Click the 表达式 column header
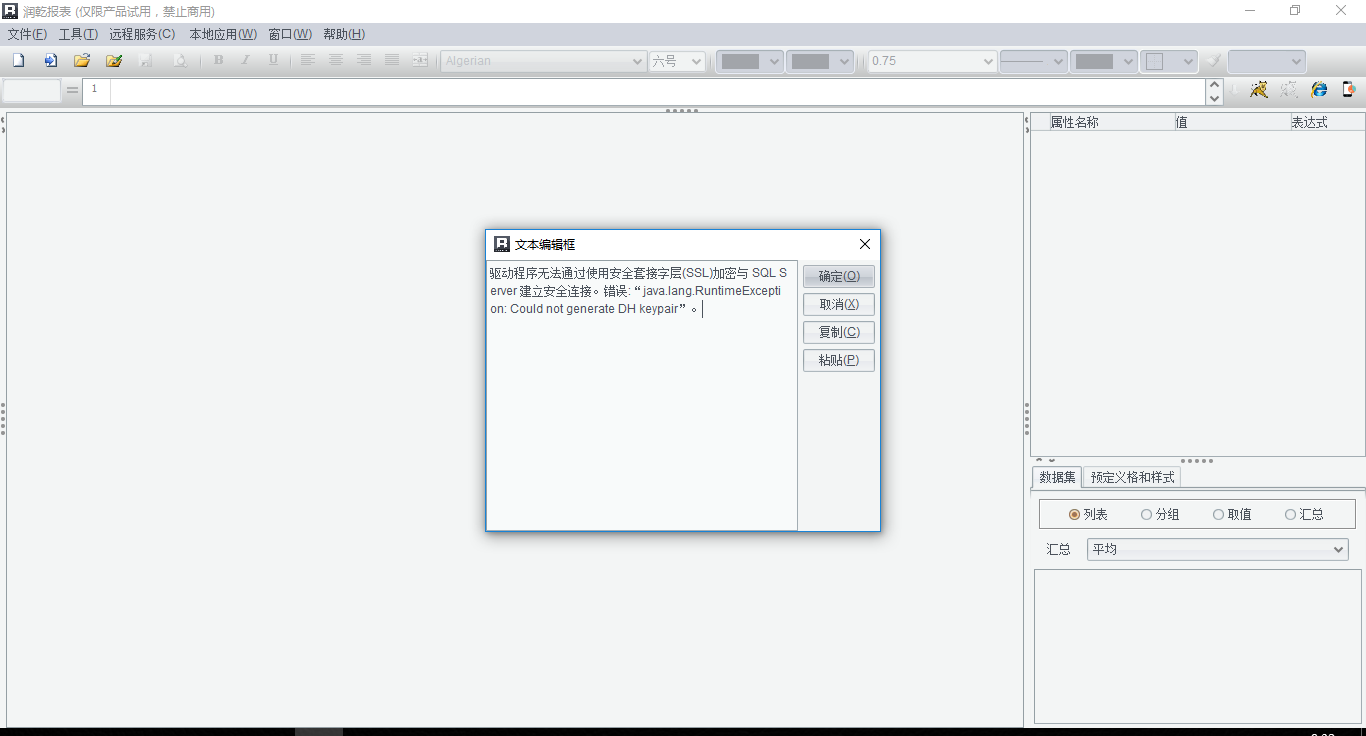Screen dimensions: 1366x736 pyautogui.click(x=1326, y=122)
